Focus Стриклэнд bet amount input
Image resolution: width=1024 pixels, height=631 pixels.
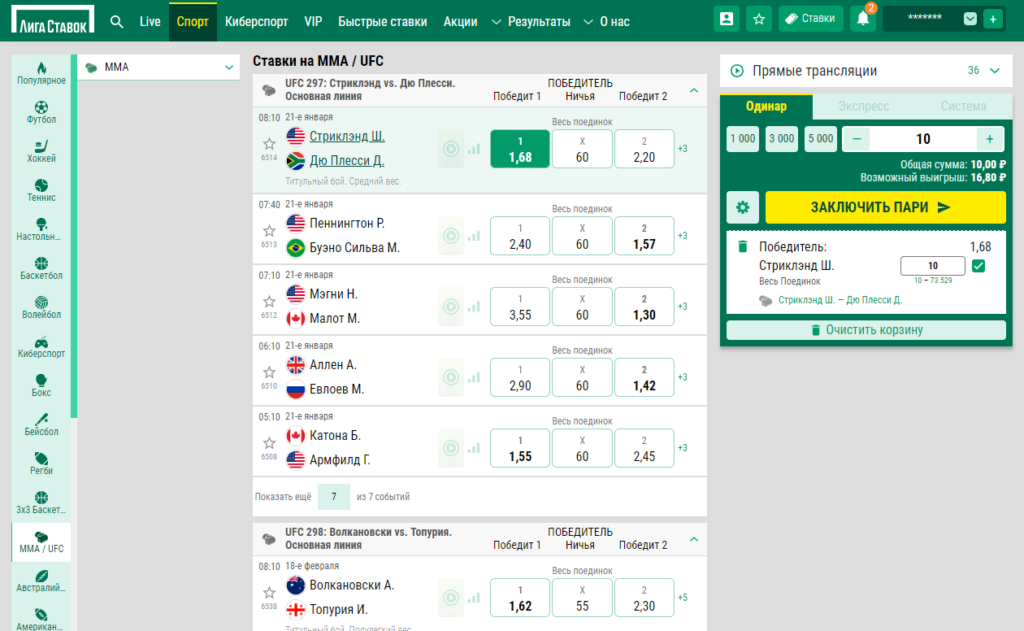(x=933, y=266)
